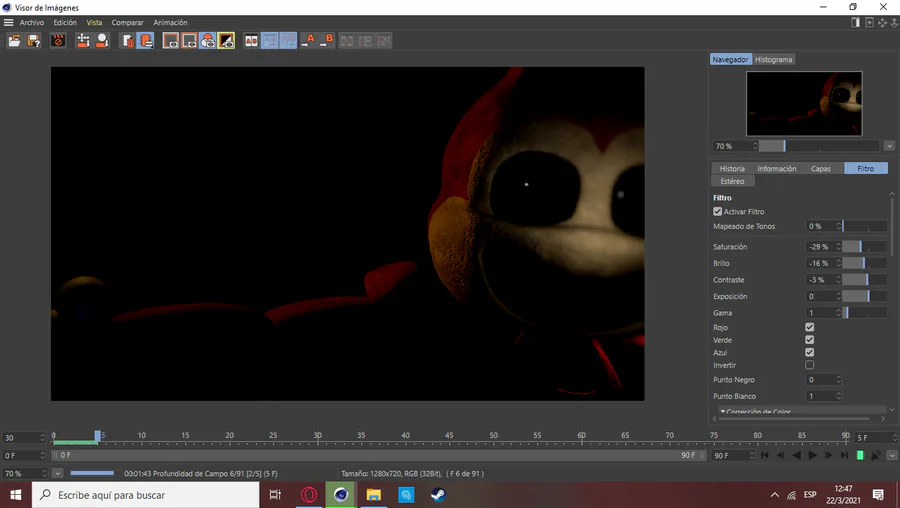Switch to the Información tab
Screen dimensions: 900x508
click(777, 169)
